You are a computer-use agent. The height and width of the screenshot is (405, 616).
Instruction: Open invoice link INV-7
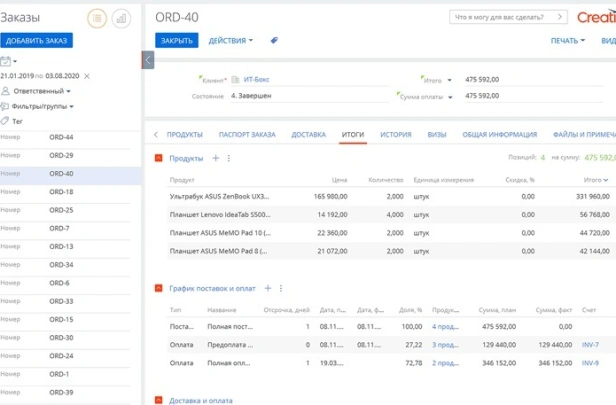coord(590,344)
